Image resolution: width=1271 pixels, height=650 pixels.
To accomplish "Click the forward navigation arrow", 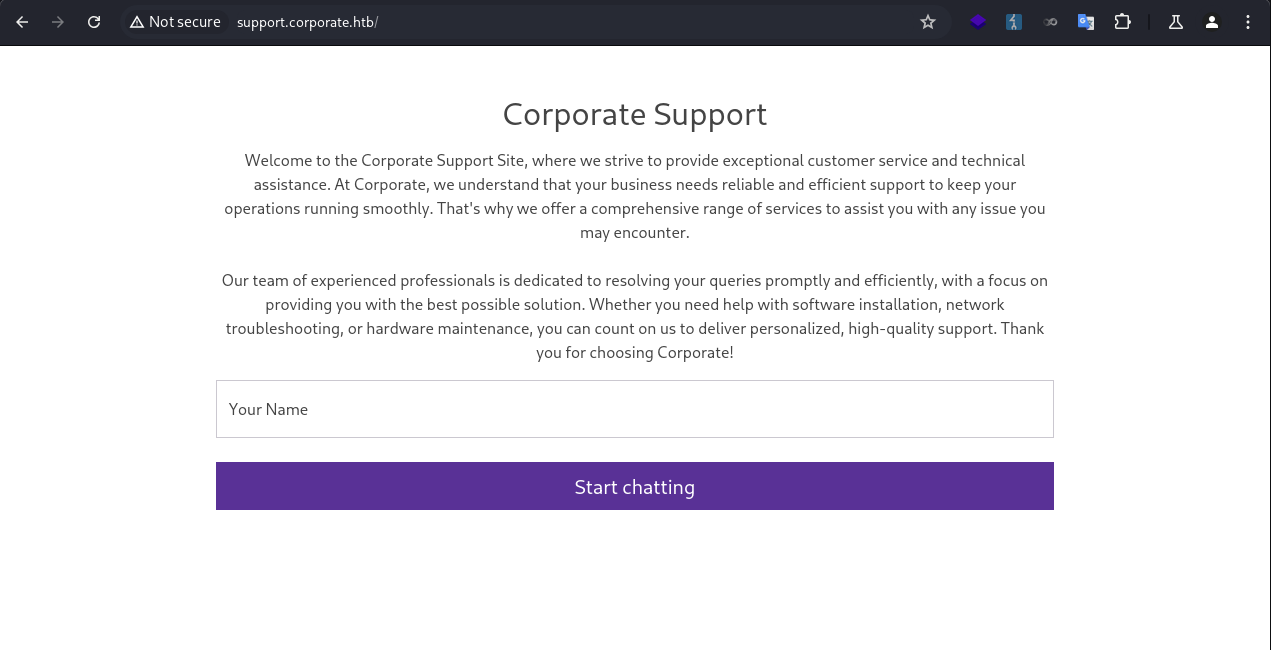I will (x=58, y=22).
